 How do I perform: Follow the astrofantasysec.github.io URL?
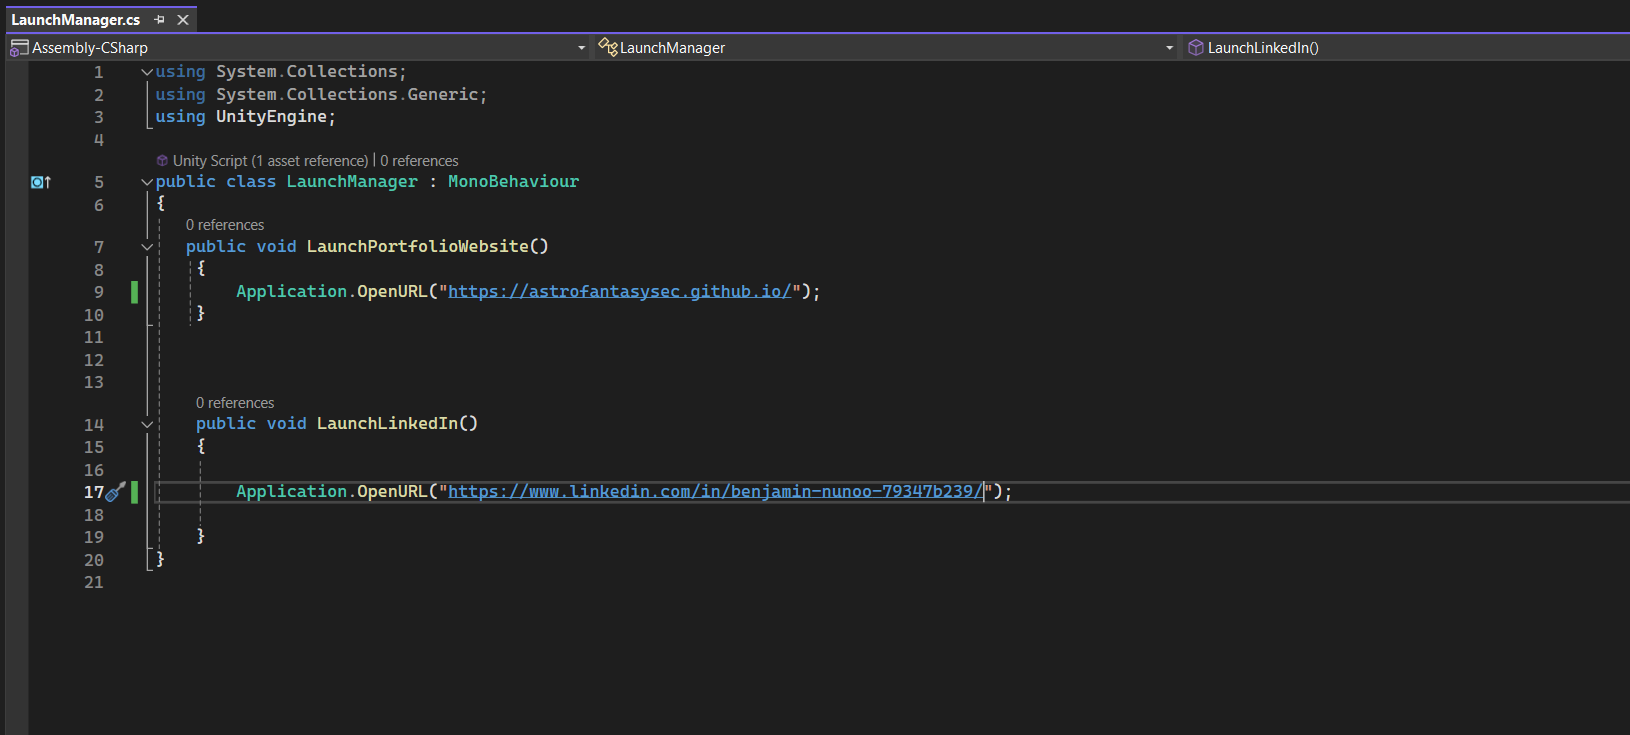[x=620, y=292]
